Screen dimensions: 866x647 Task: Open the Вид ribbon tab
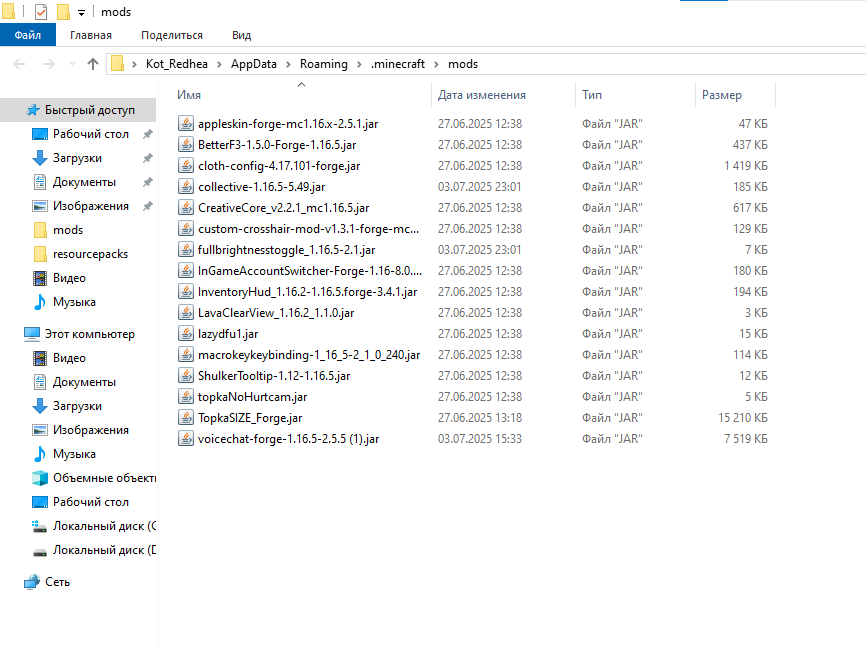click(x=241, y=35)
